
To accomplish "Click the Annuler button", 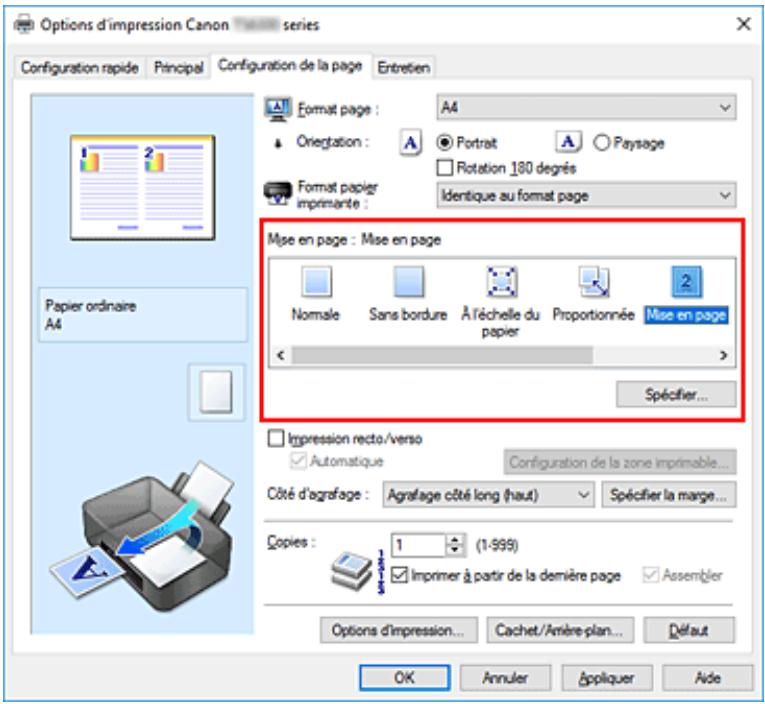I will 505,678.
